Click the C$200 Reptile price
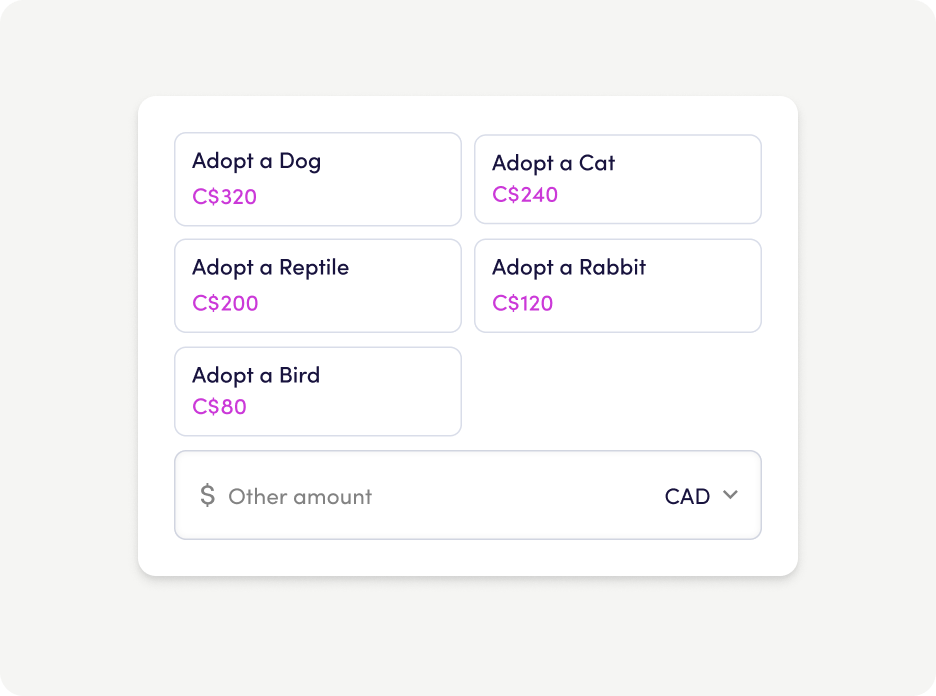936x696 pixels. click(225, 304)
